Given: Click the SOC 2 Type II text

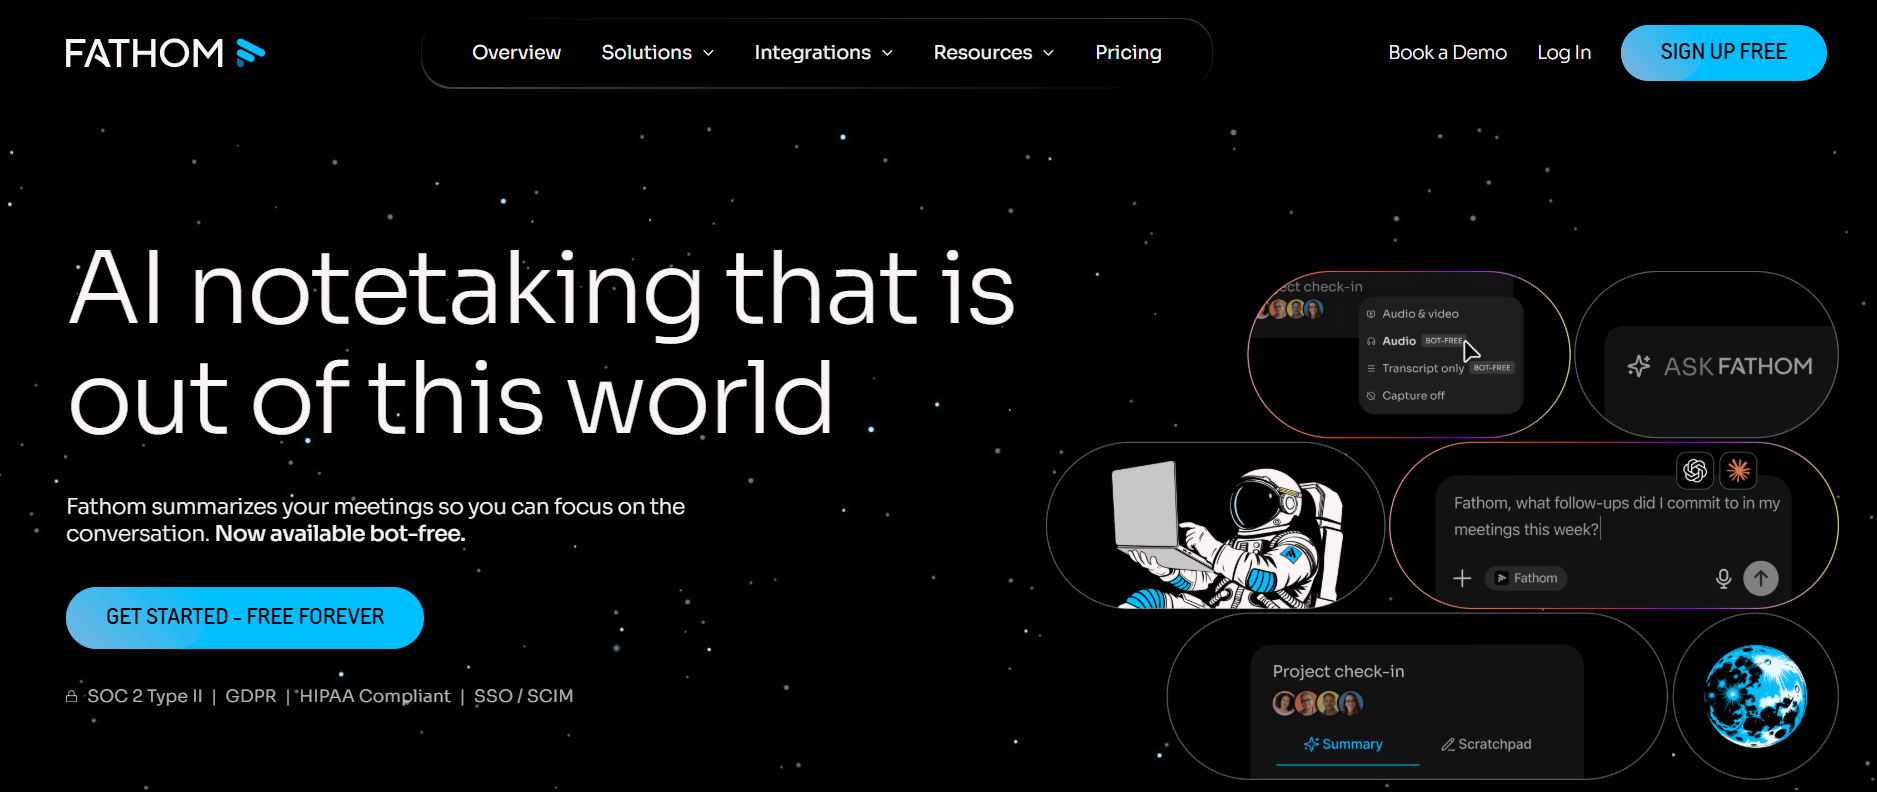Looking at the screenshot, I should click(x=145, y=696).
